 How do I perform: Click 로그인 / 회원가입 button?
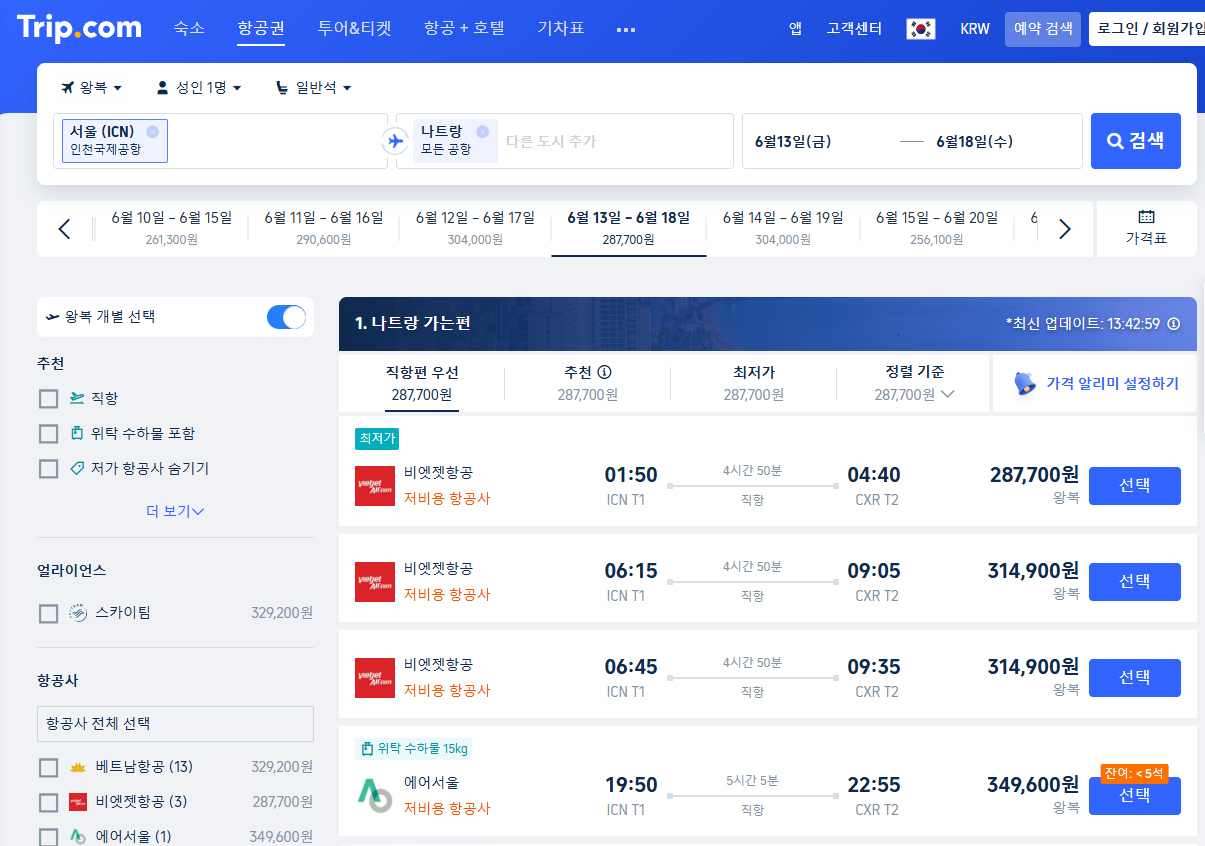tap(1147, 29)
